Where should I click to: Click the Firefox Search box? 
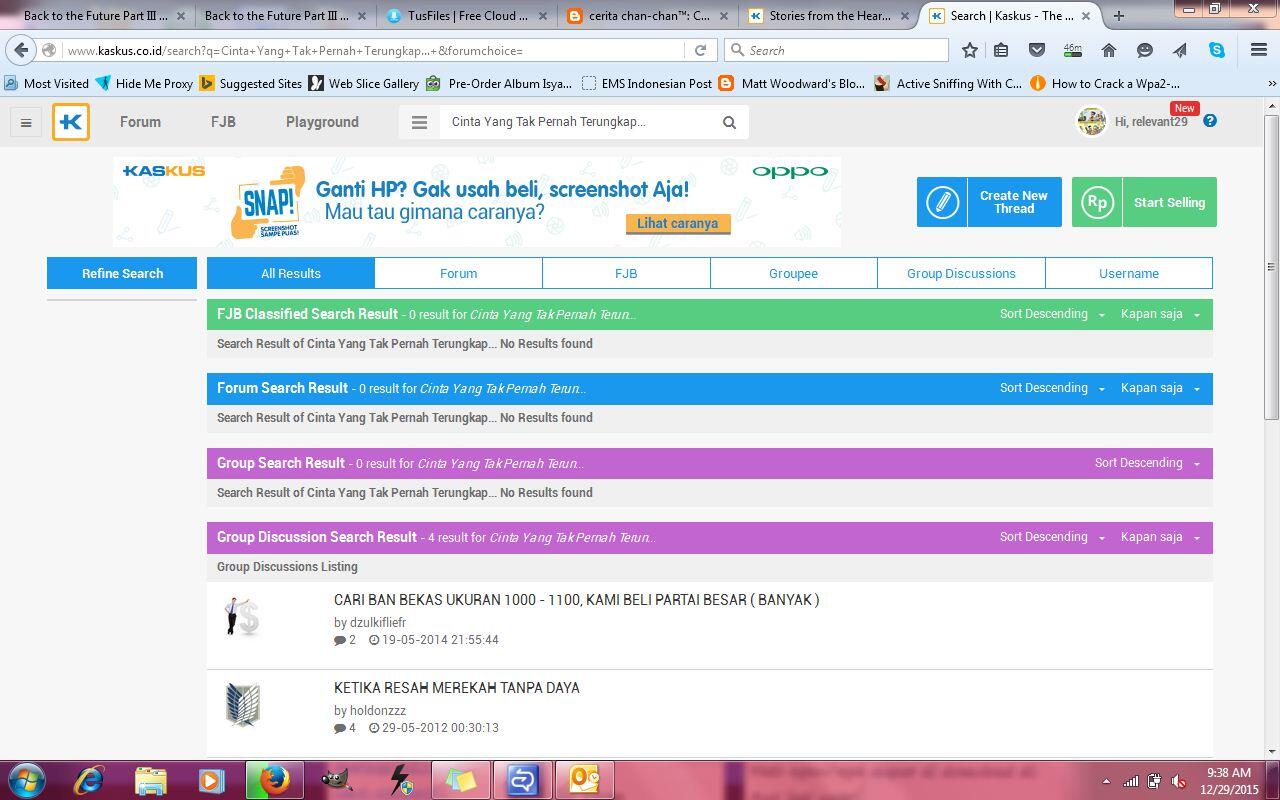click(x=835, y=50)
